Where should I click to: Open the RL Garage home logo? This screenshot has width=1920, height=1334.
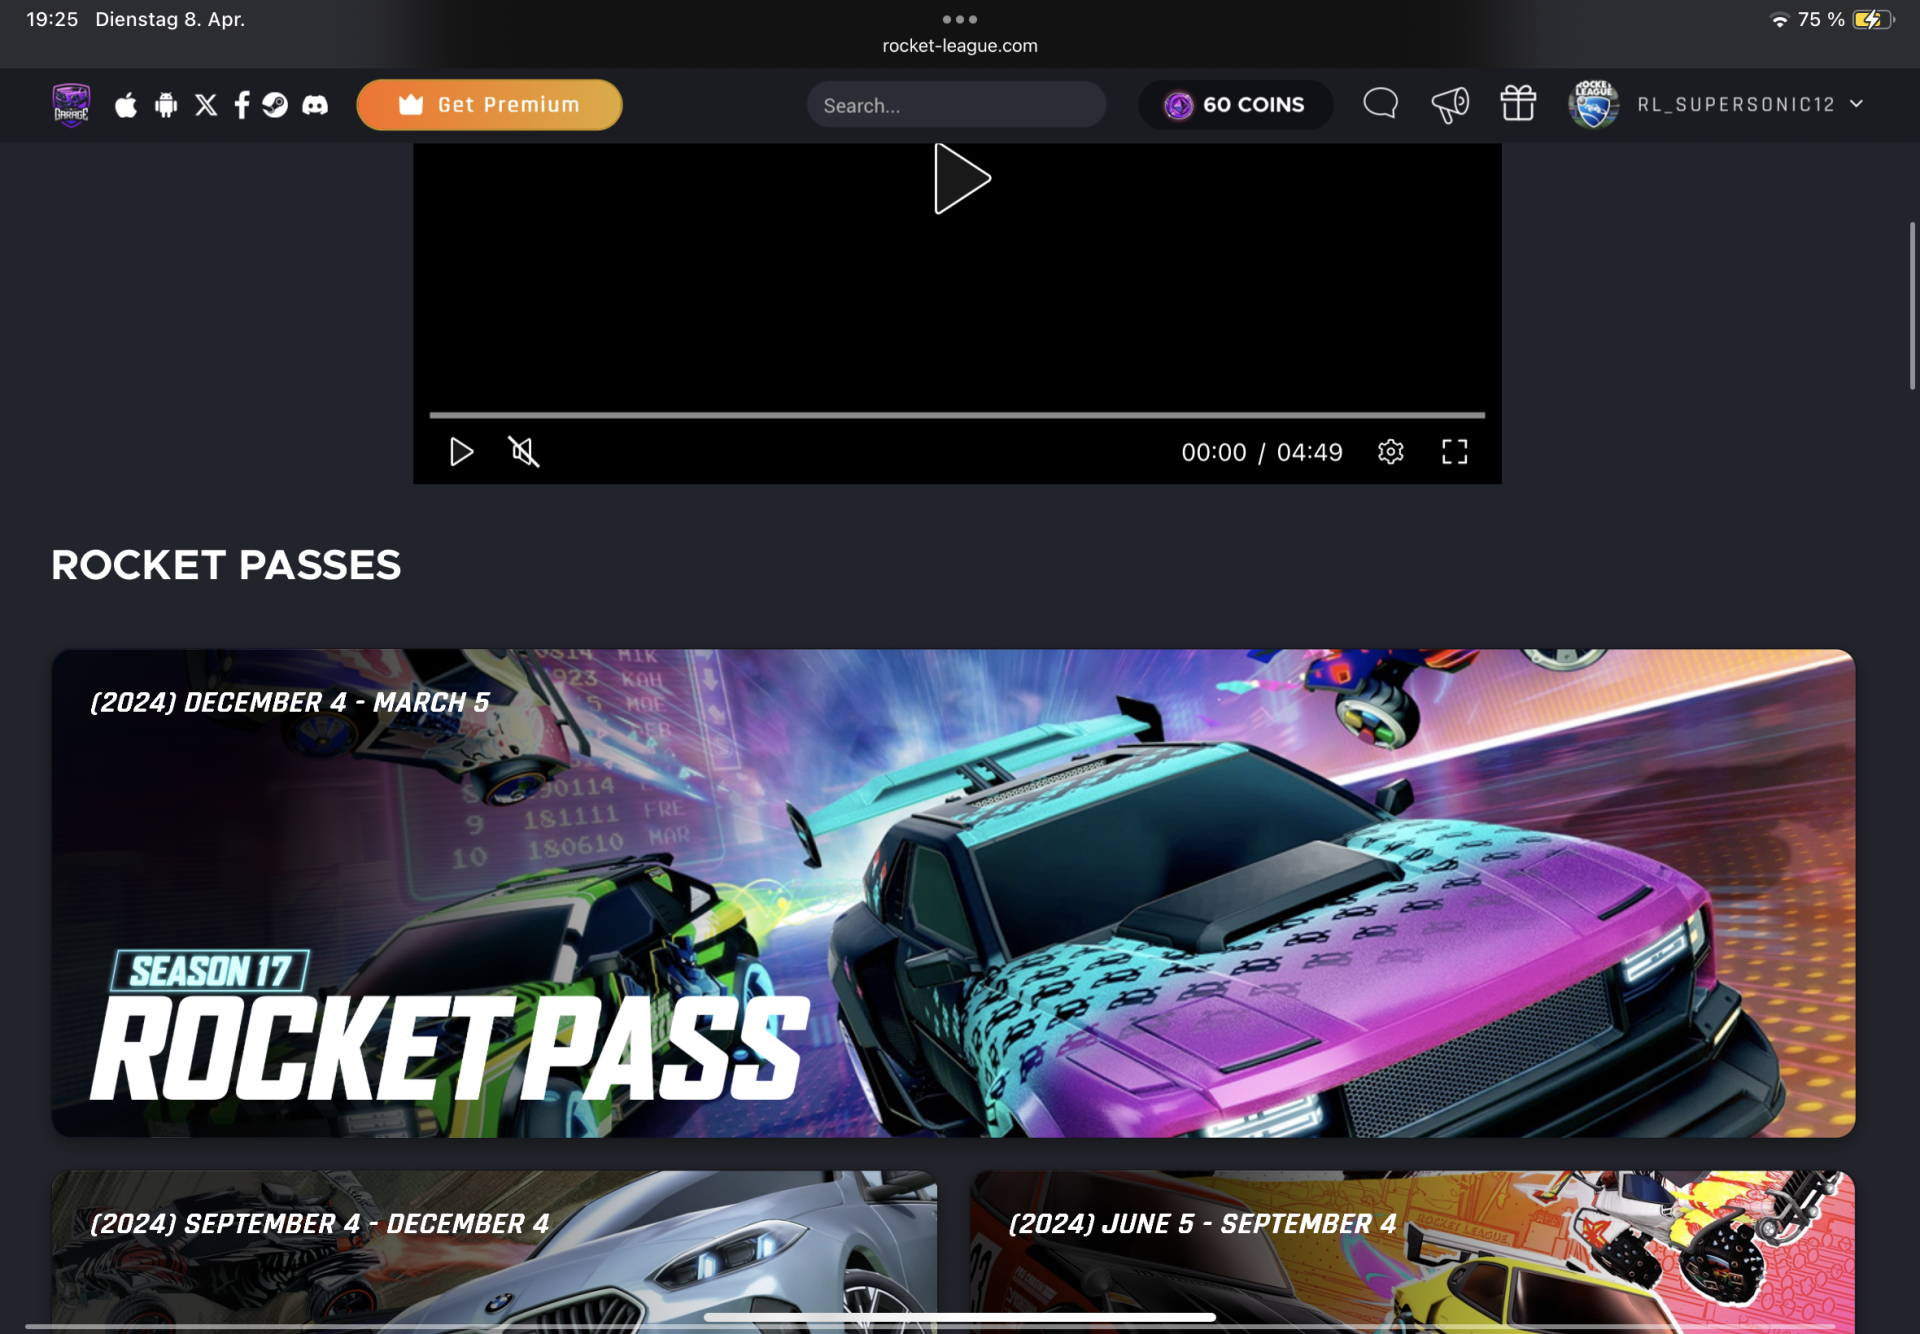click(70, 104)
